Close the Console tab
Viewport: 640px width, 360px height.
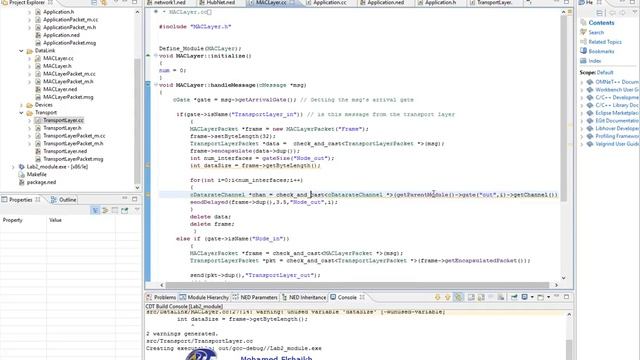click(x=362, y=298)
